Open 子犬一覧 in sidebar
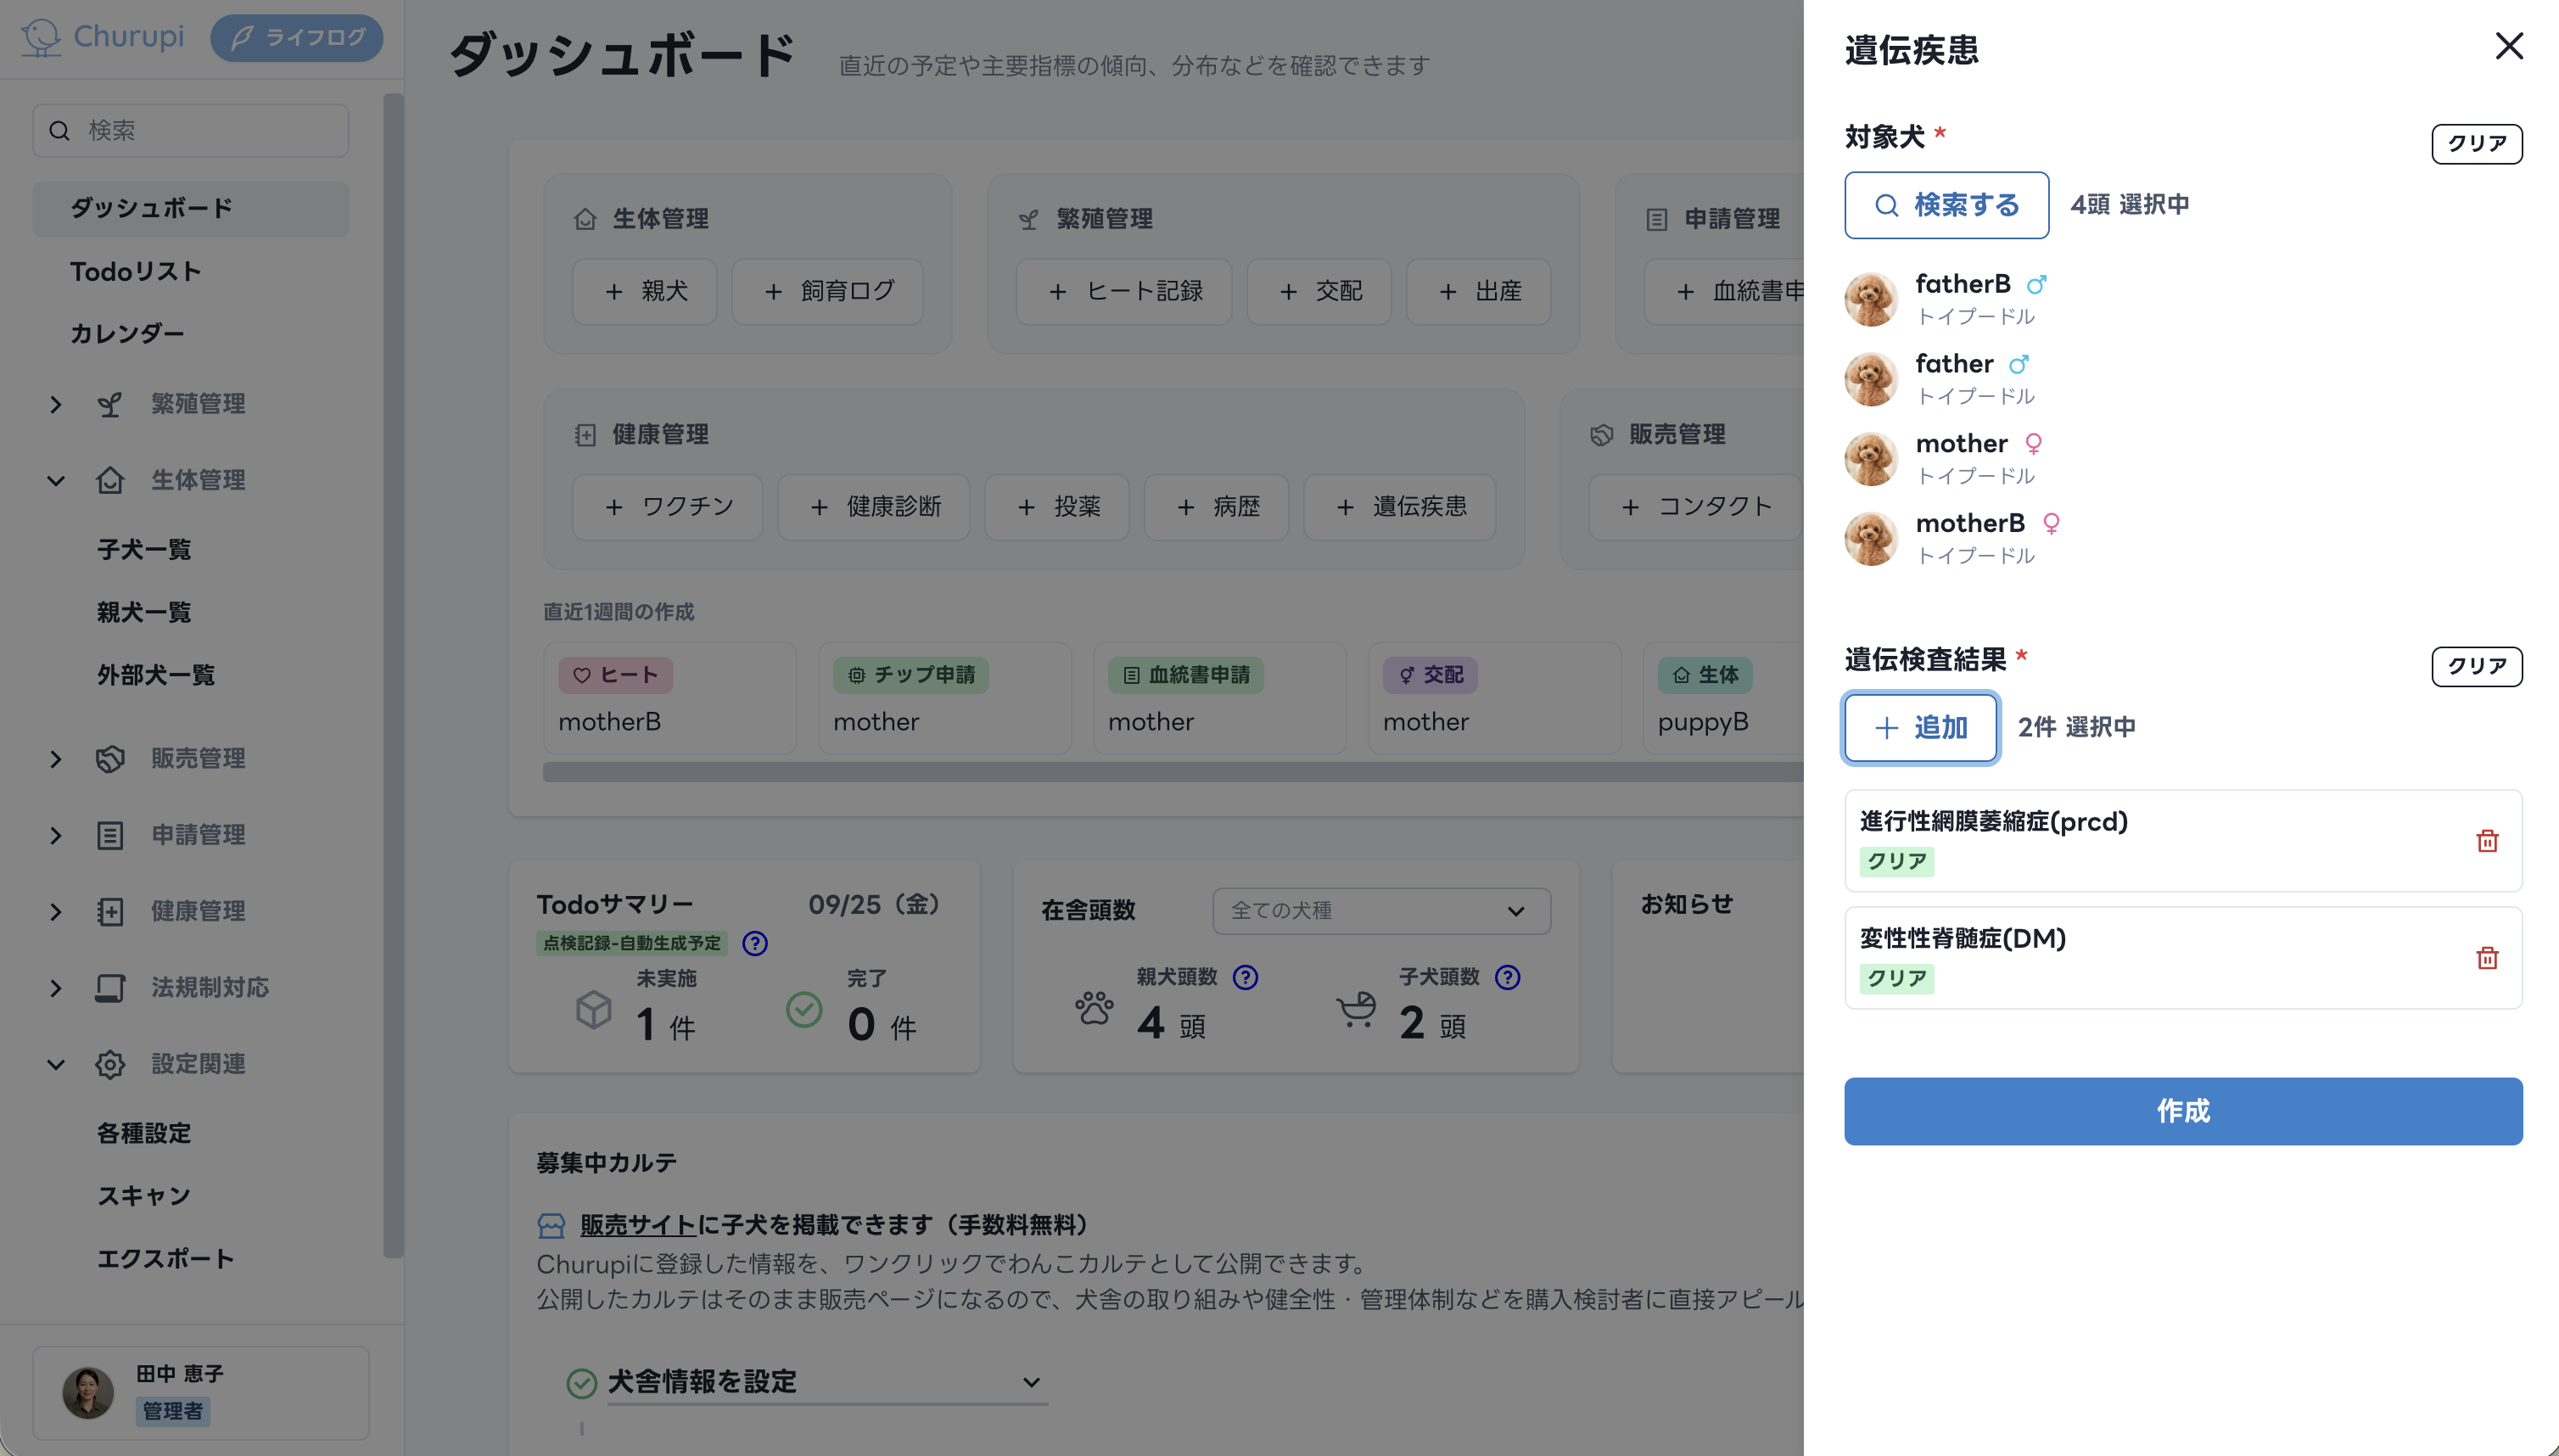 tap(144, 549)
